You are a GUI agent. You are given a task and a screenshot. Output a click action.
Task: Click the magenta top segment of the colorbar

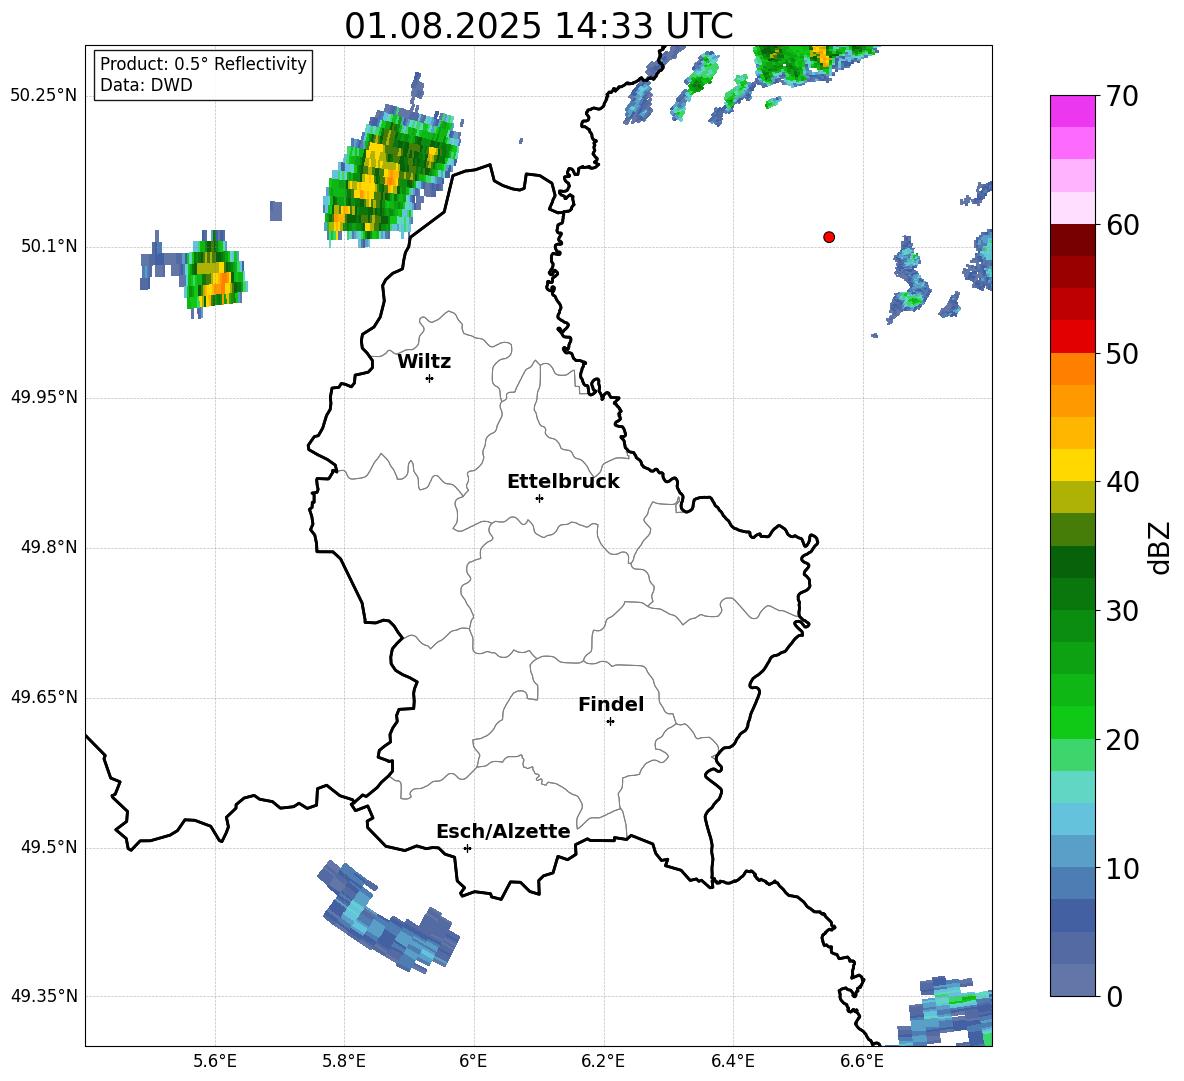[1073, 112]
